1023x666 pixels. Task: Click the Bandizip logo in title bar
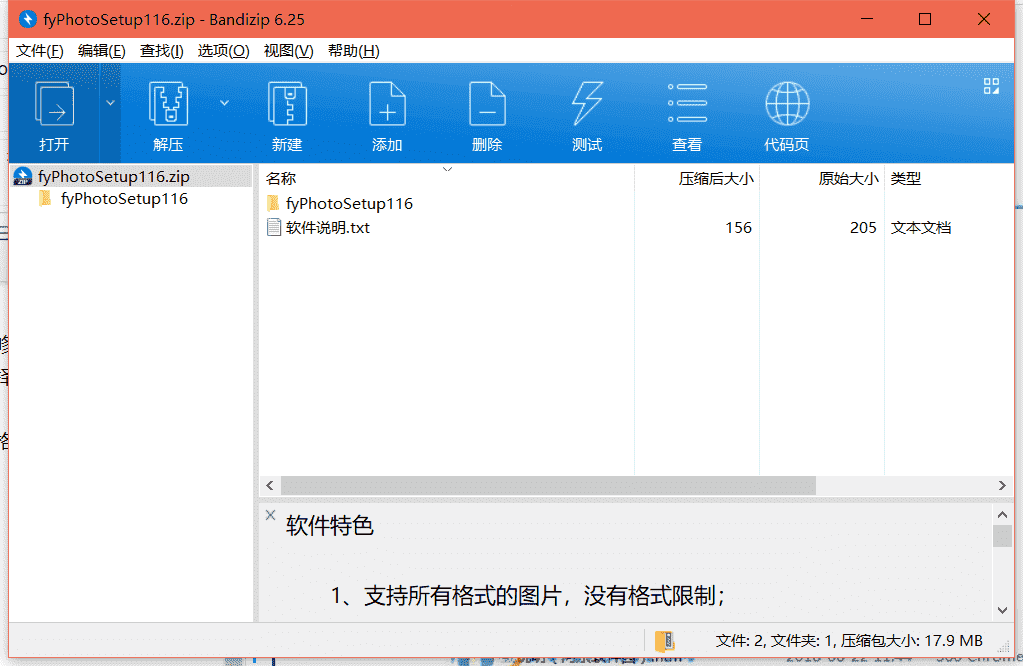click(x=27, y=19)
